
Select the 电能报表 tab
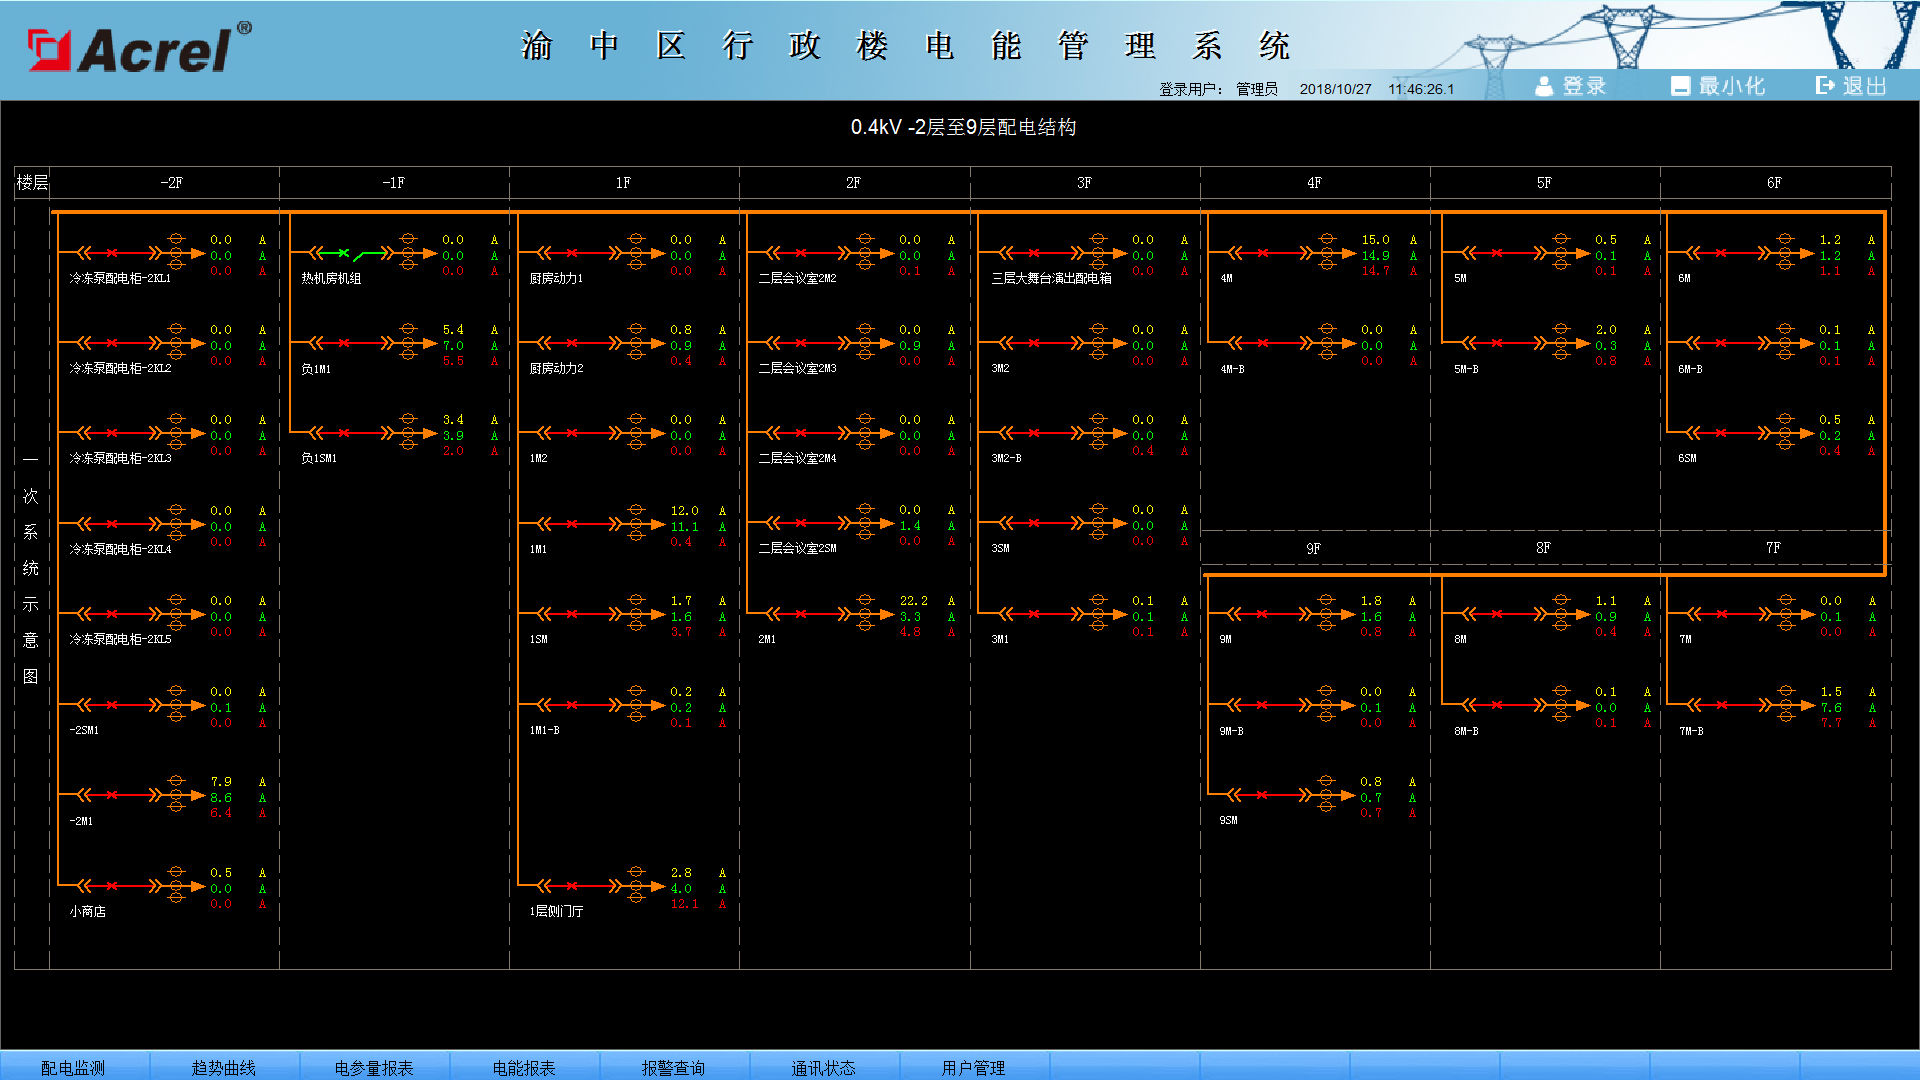click(524, 1067)
